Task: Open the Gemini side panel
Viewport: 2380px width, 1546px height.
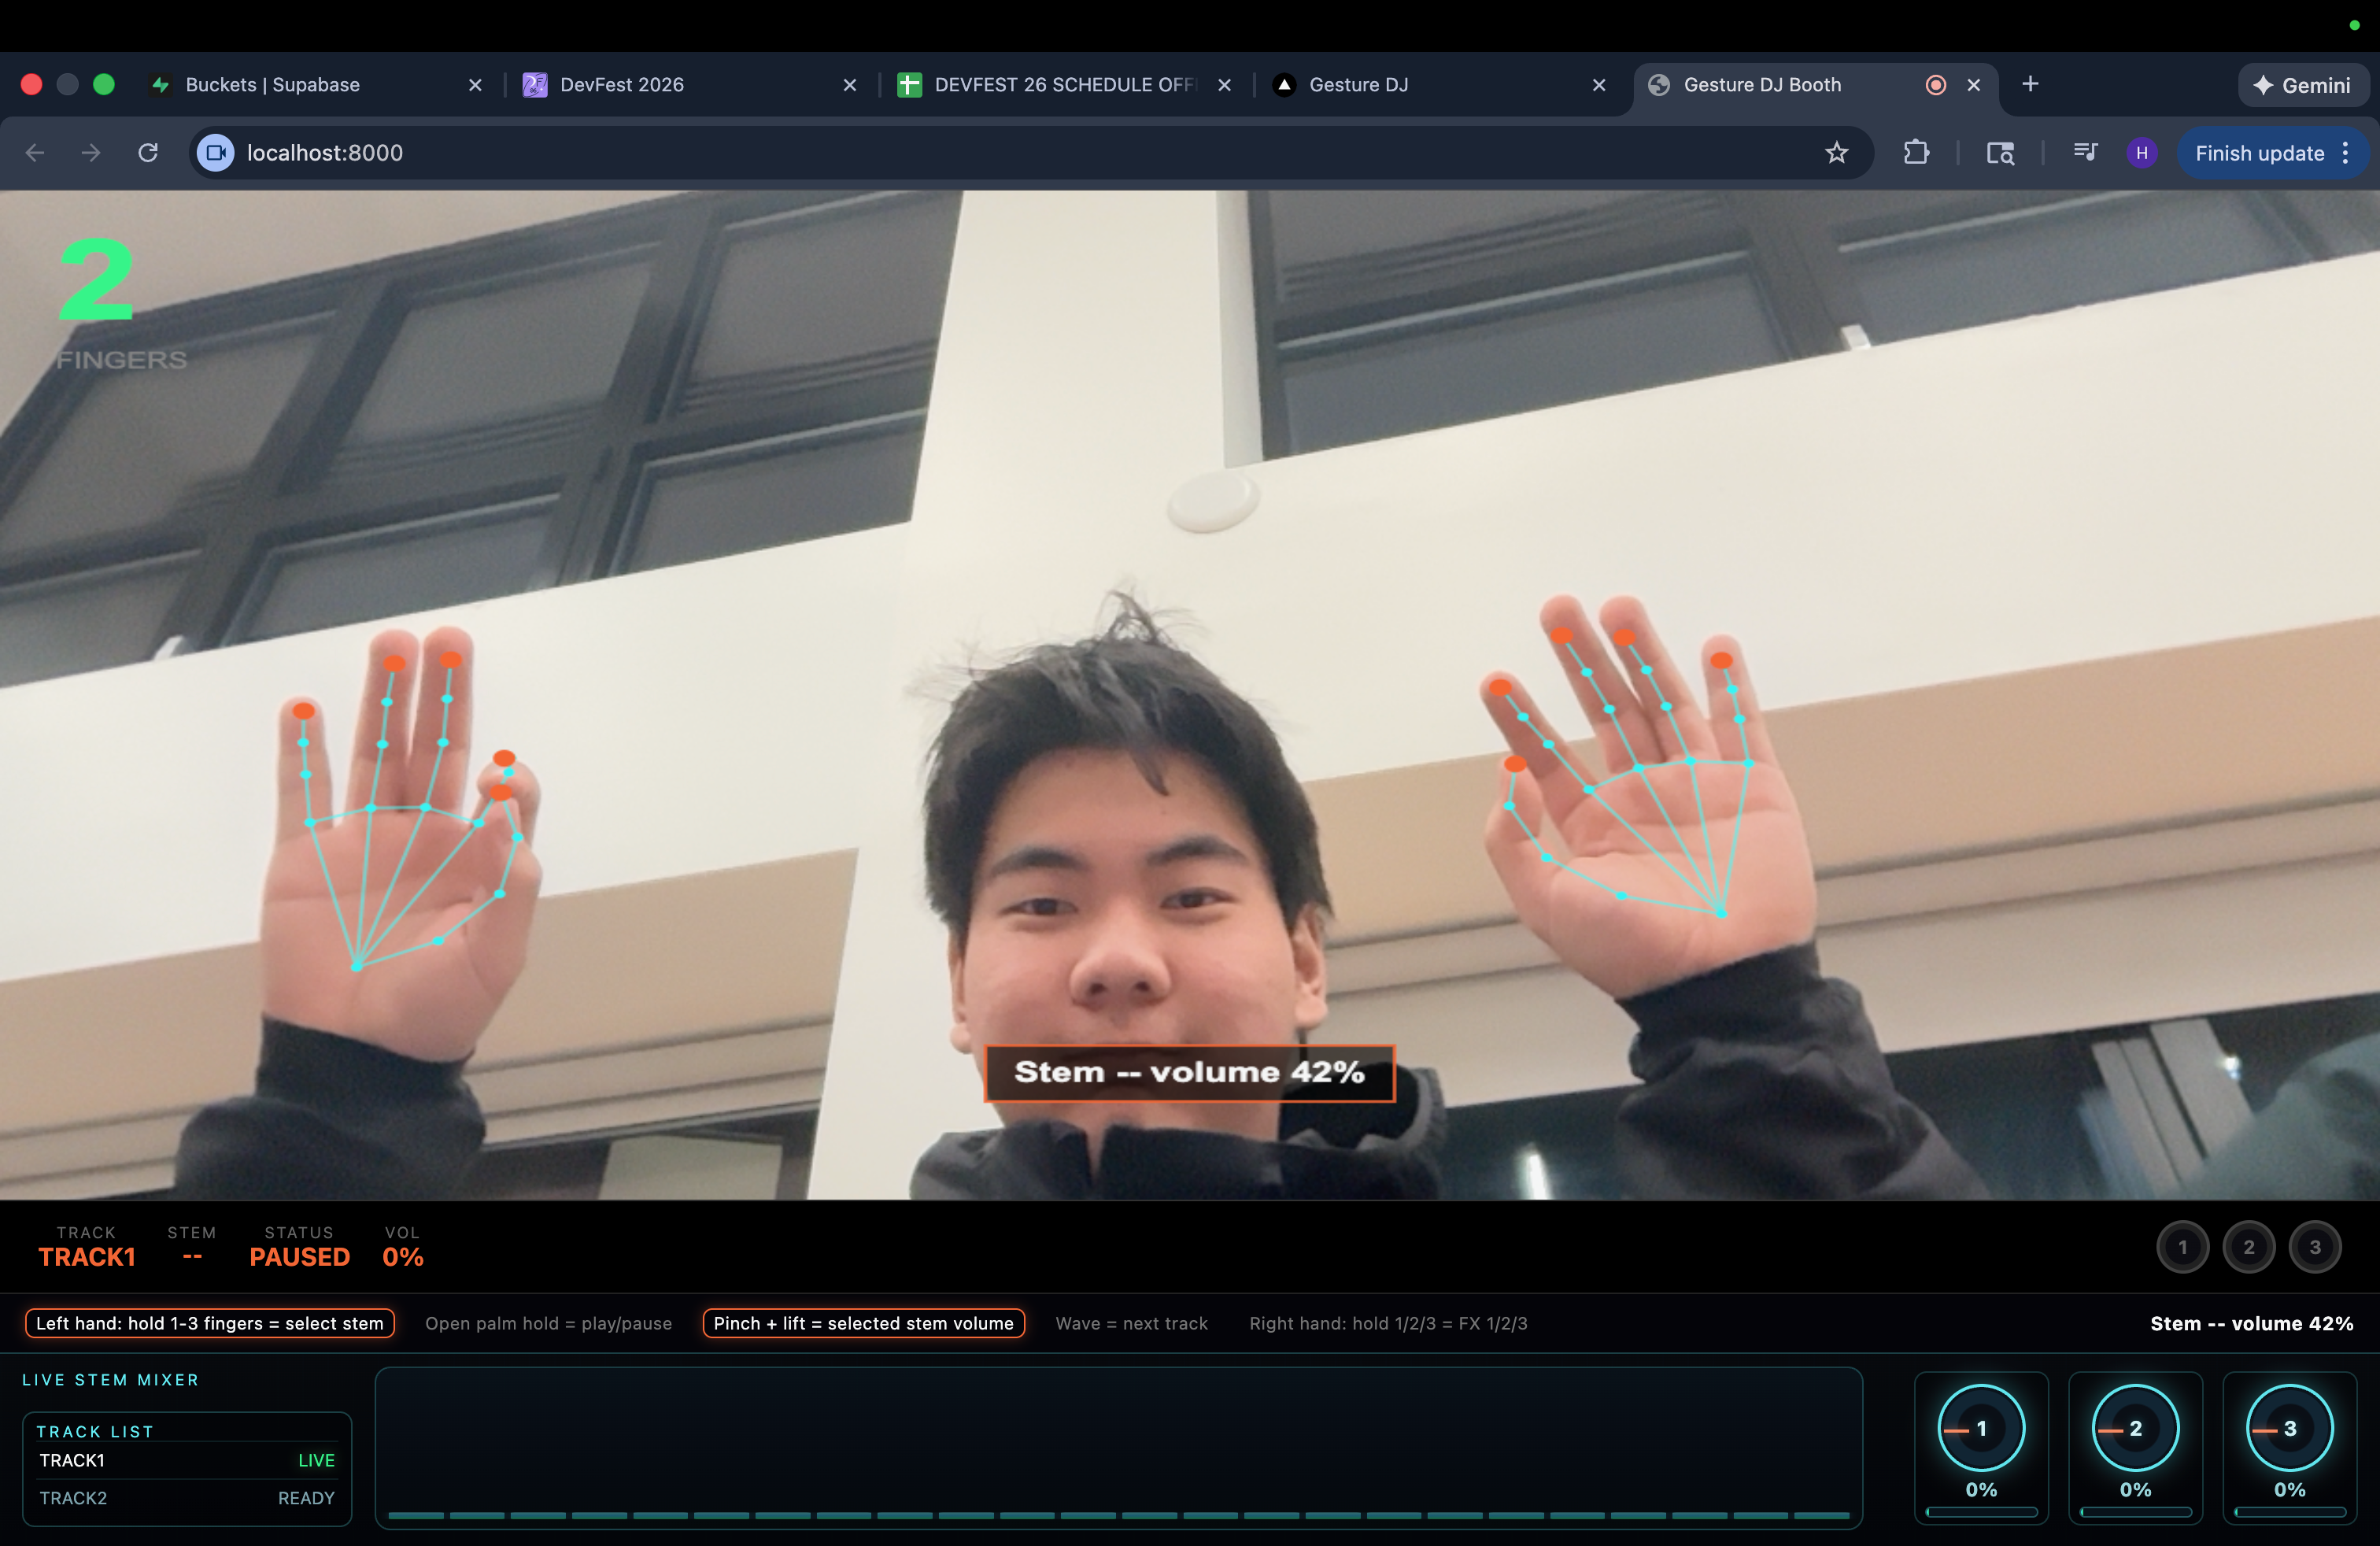Action: [x=2302, y=85]
